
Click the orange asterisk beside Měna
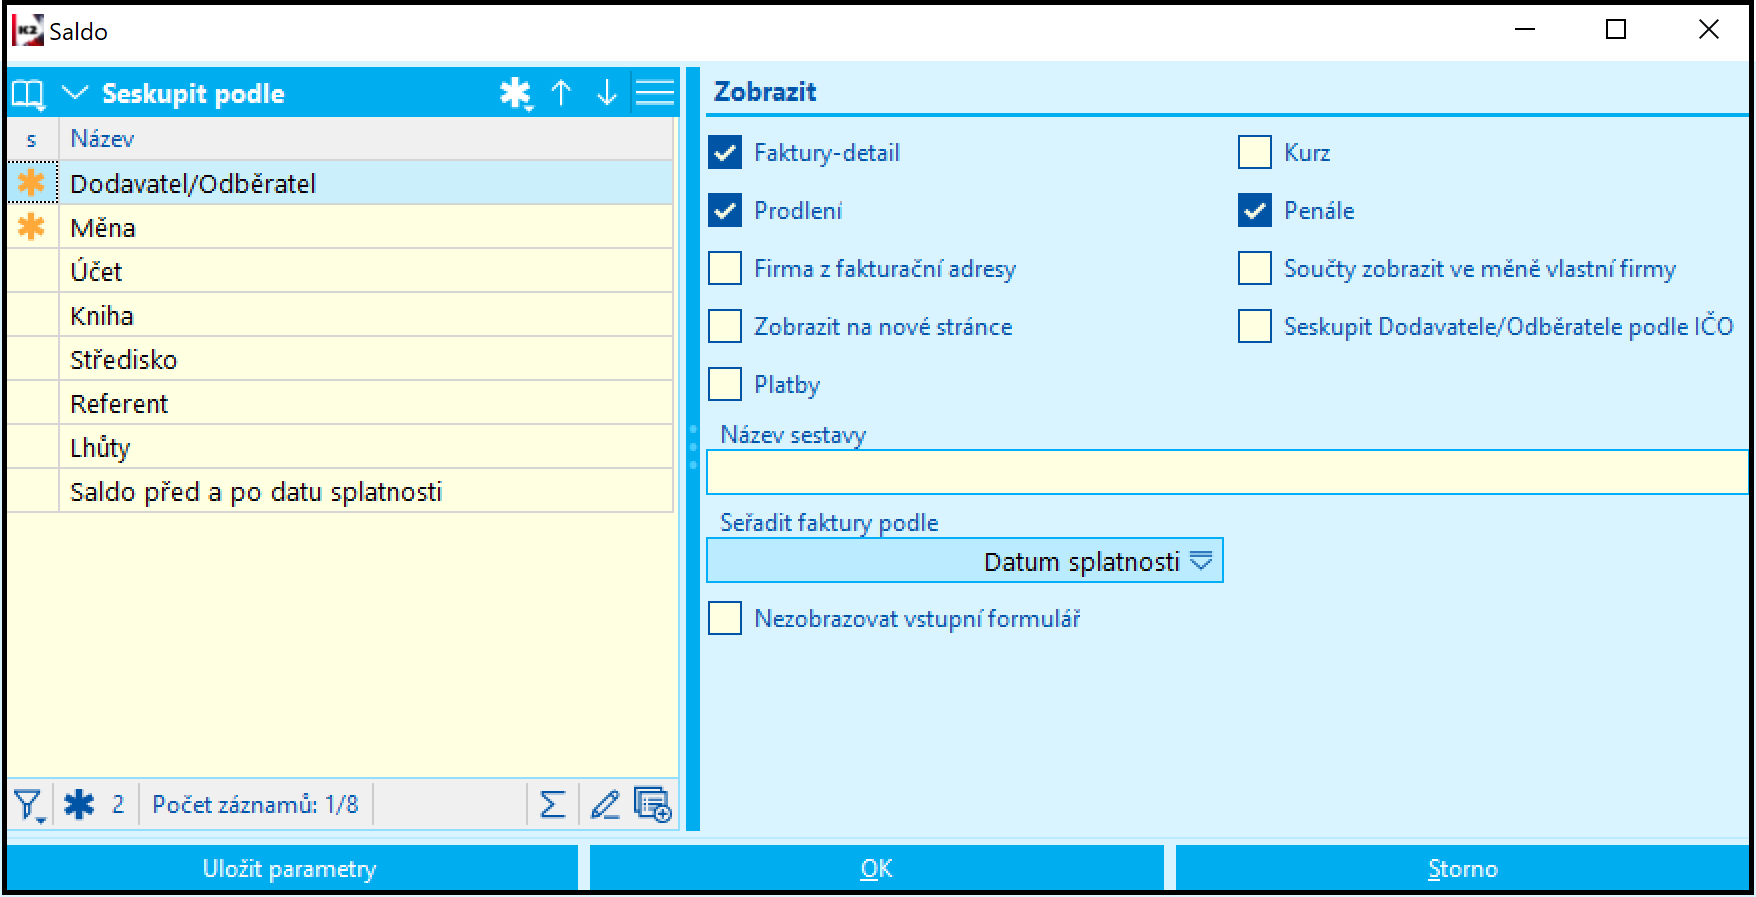pos(32,227)
